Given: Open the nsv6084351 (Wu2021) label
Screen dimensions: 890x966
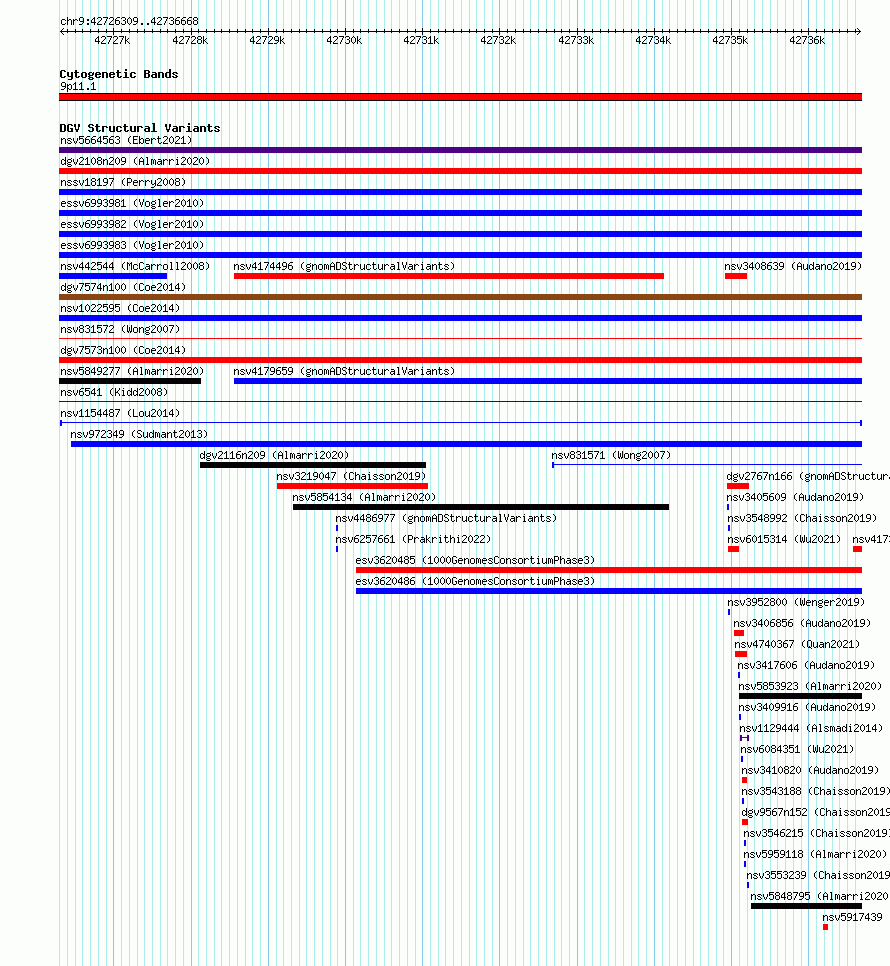Looking at the screenshot, I should pyautogui.click(x=797, y=749).
